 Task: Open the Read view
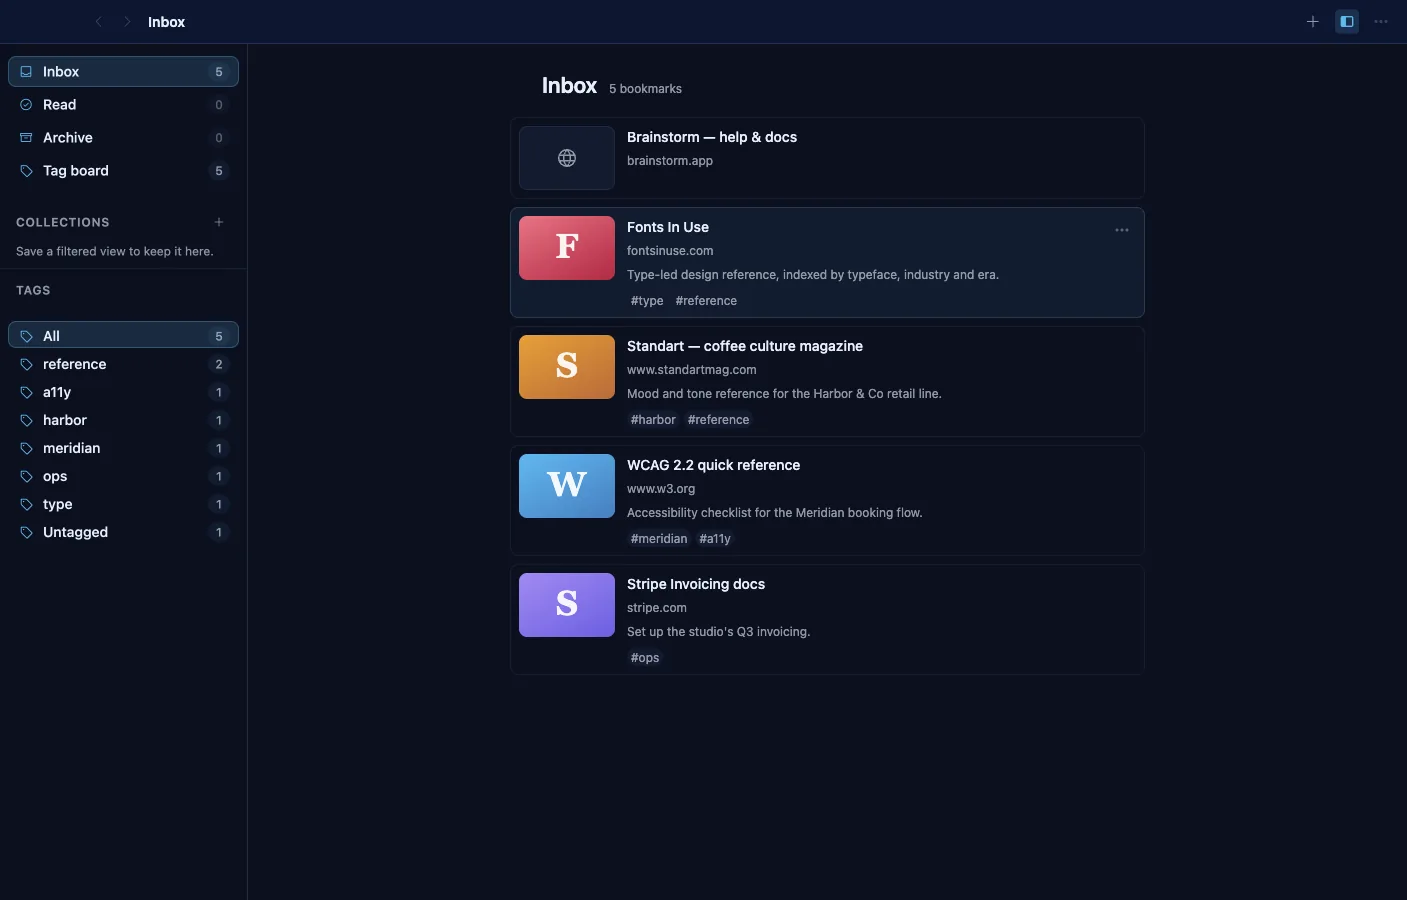tap(123, 104)
